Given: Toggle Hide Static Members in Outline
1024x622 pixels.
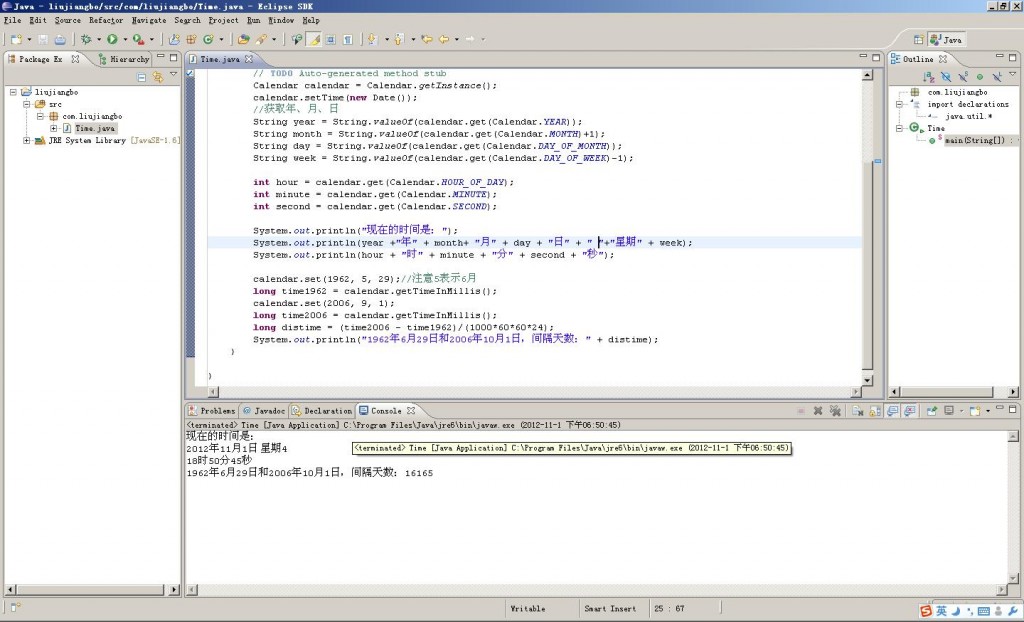Looking at the screenshot, I should click(x=963, y=76).
